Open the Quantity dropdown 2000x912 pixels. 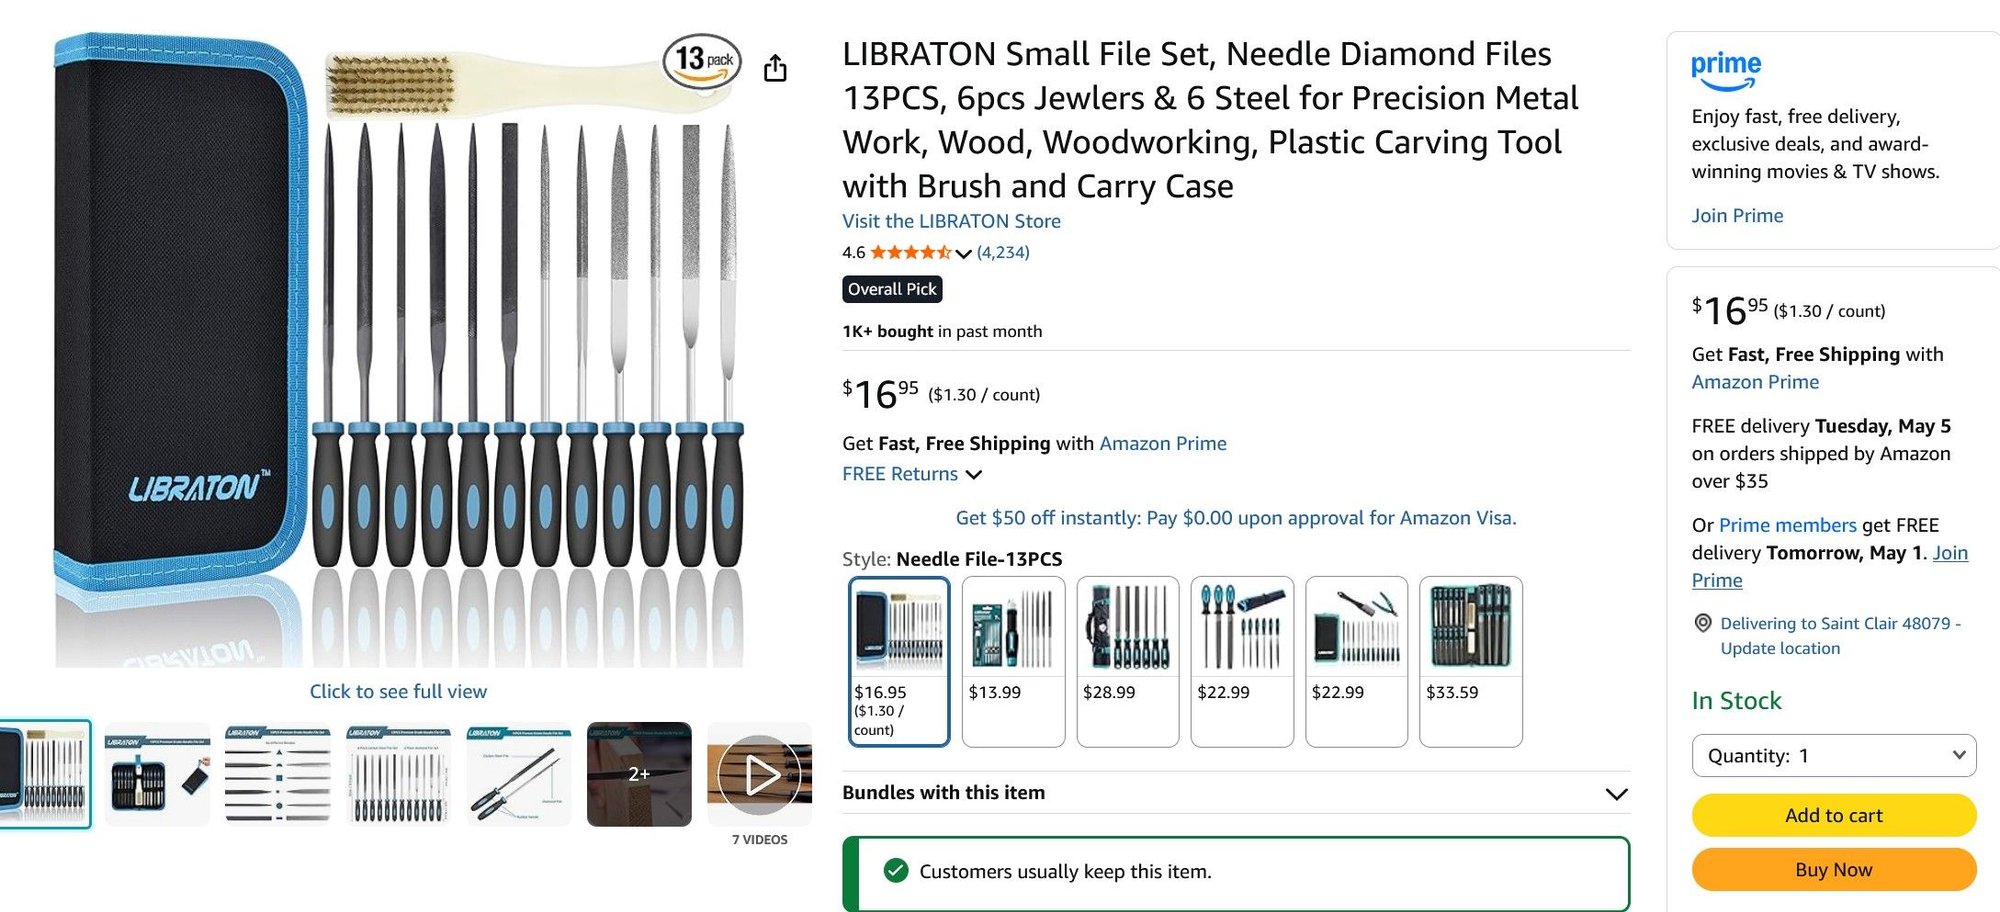[x=1834, y=756]
